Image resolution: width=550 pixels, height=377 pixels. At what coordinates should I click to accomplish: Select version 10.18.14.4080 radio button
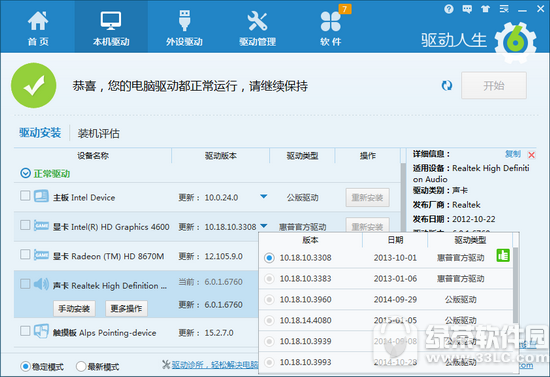tap(269, 320)
